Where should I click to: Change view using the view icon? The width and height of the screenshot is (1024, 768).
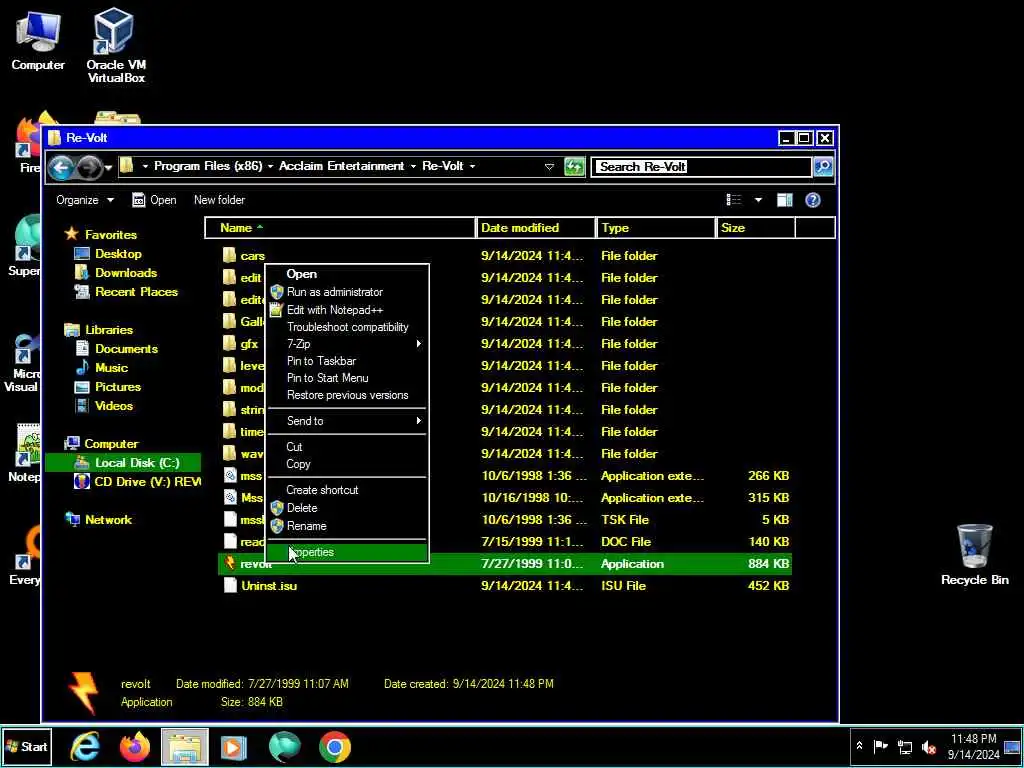click(734, 200)
